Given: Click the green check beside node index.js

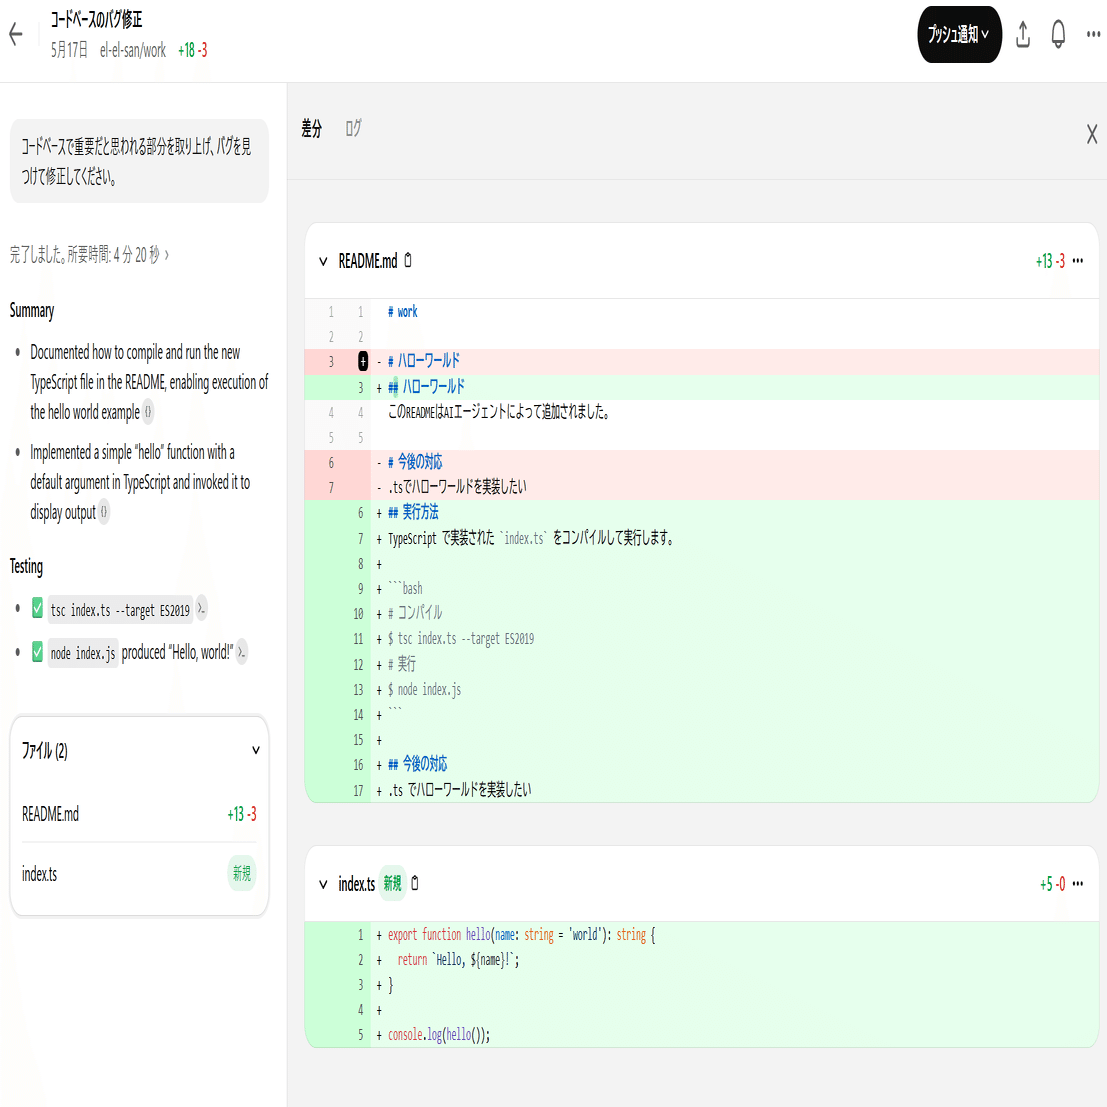Looking at the screenshot, I should click(x=37, y=652).
